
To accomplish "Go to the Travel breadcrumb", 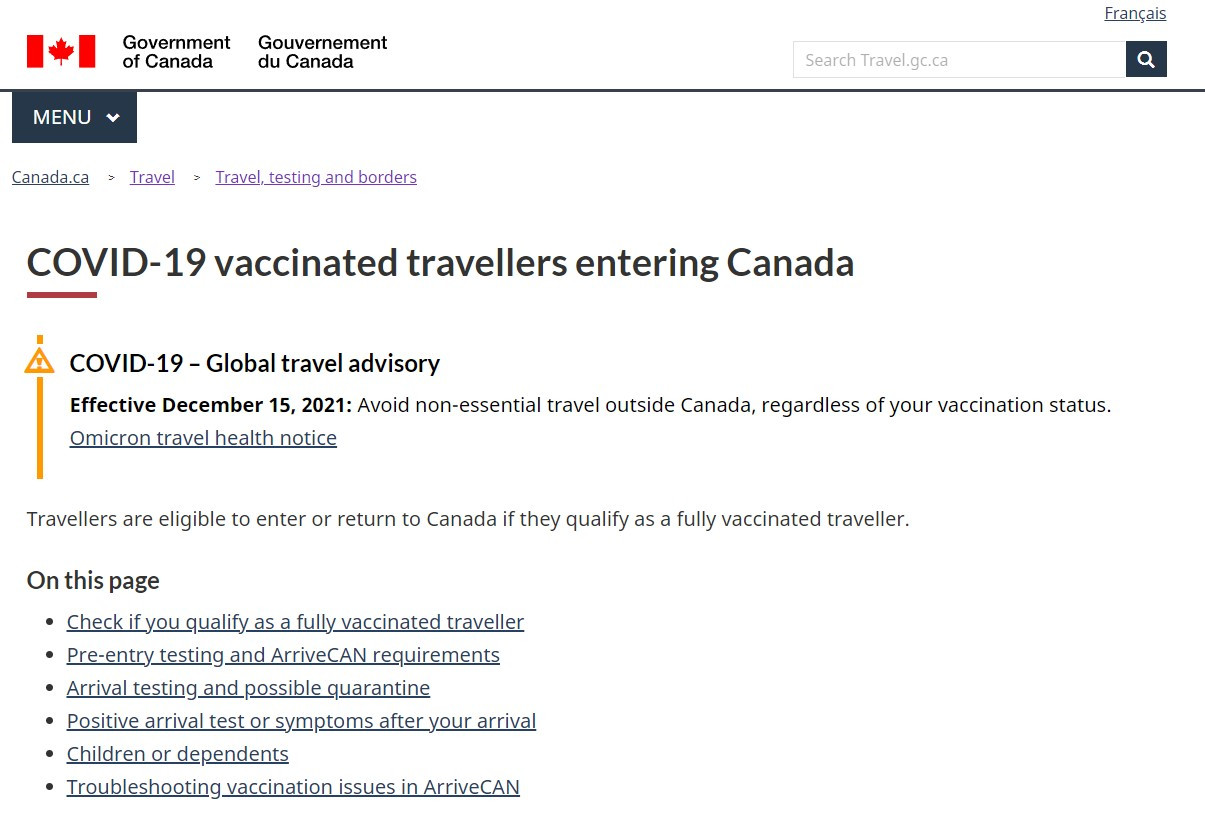I will pyautogui.click(x=152, y=177).
